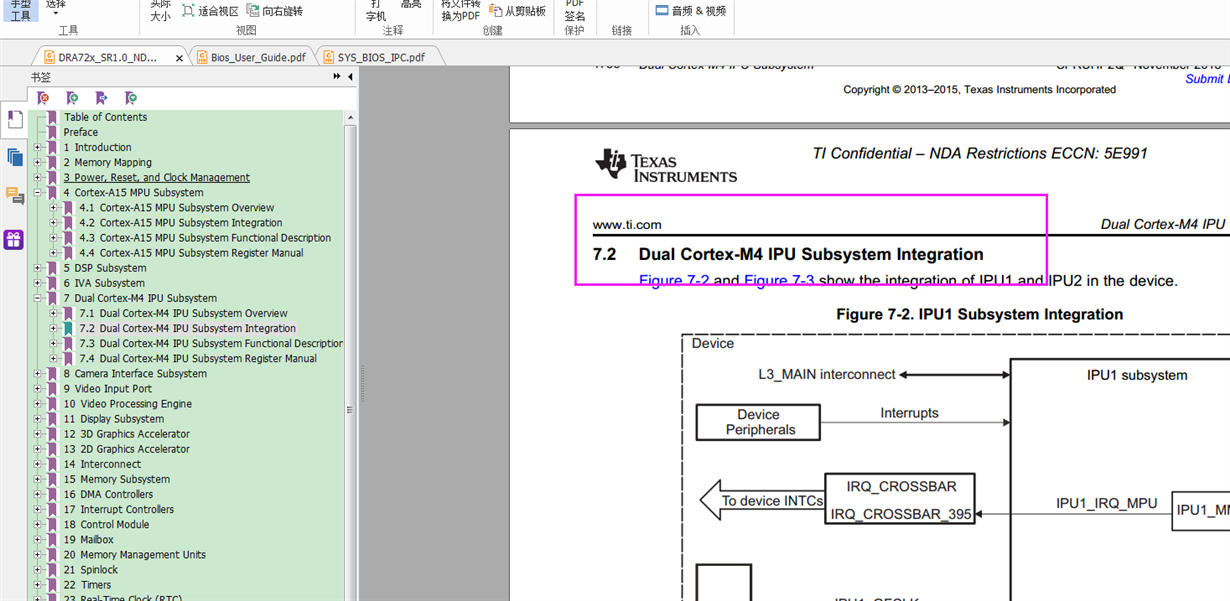
Task: Click the bookmarks panel scroll-up arrow
Action: (351, 117)
